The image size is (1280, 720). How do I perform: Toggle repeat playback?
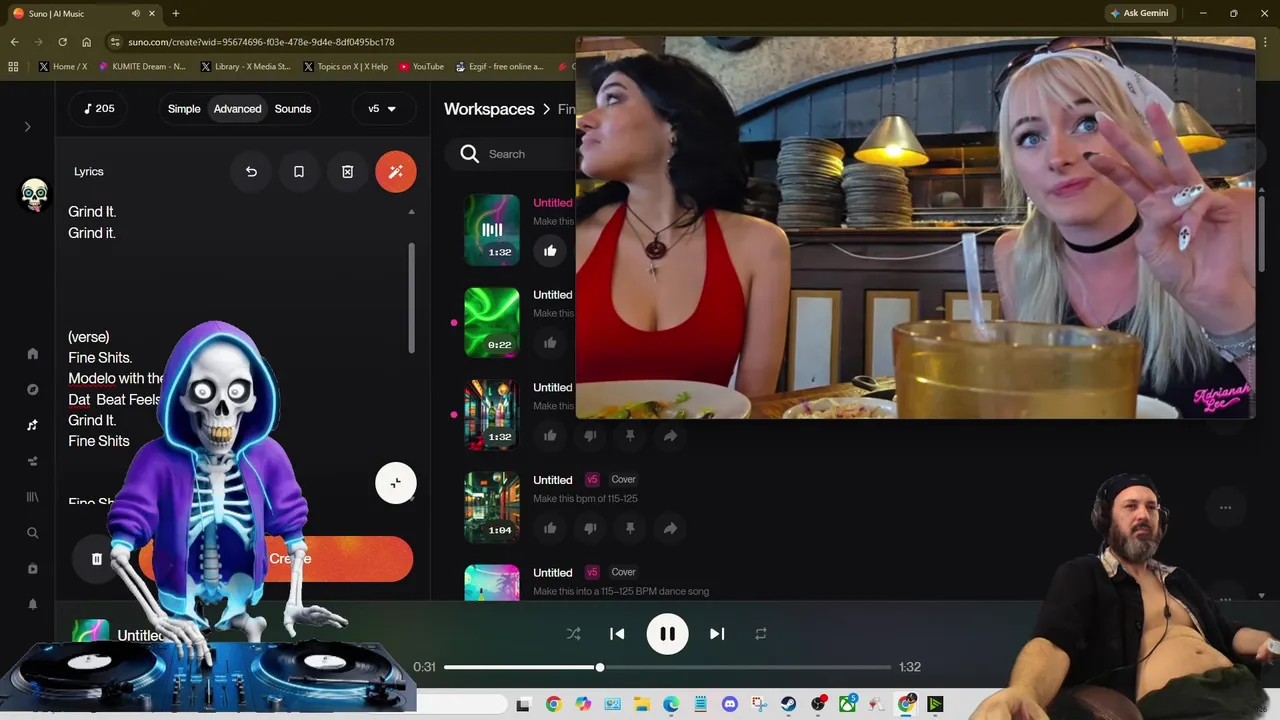pyautogui.click(x=761, y=633)
